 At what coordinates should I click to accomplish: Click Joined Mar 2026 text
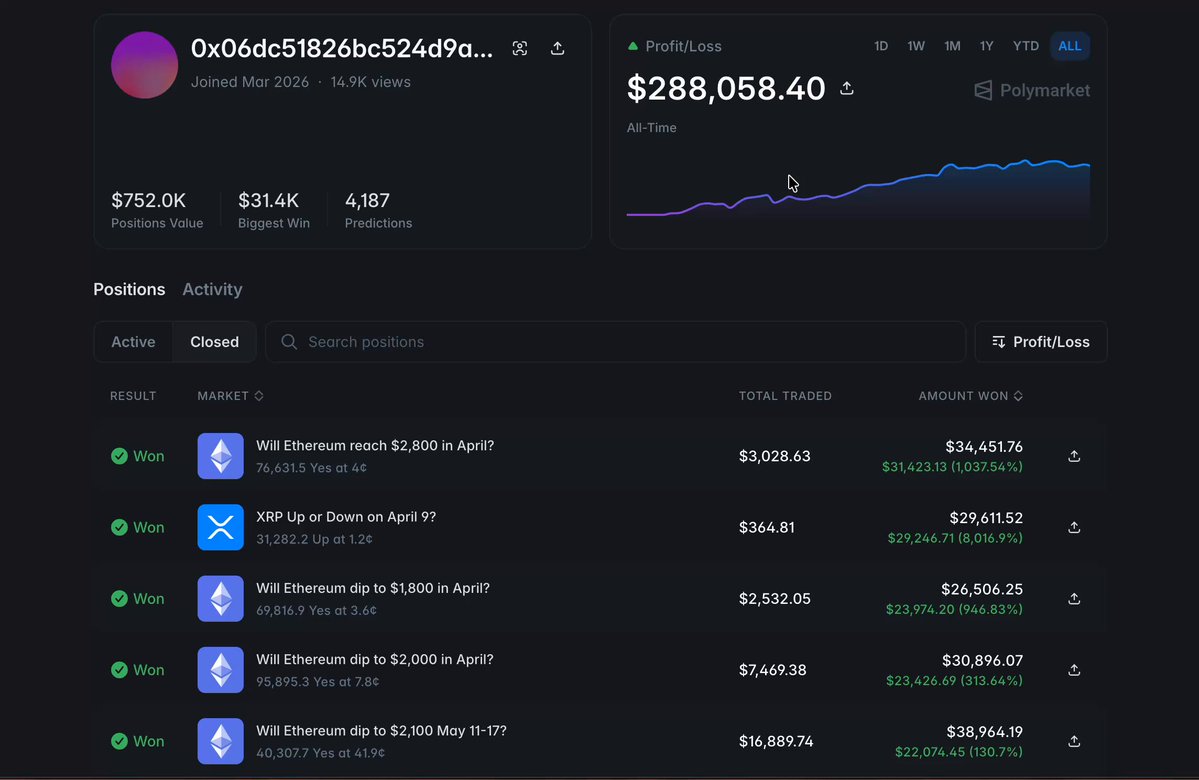[x=250, y=82]
